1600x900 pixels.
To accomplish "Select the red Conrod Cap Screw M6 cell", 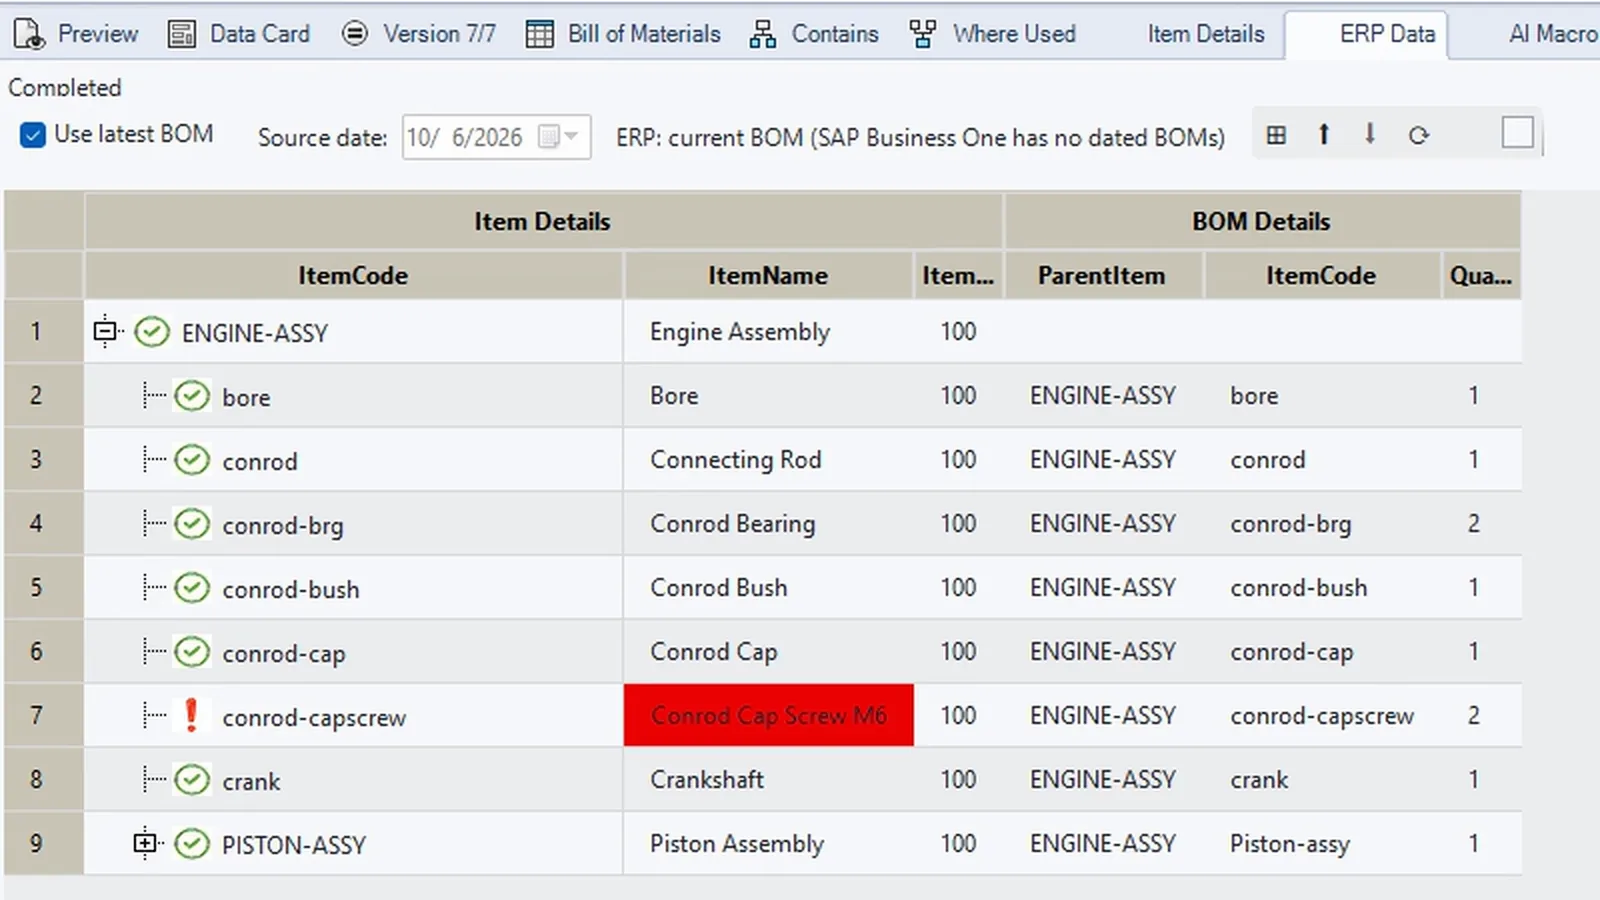I will tap(768, 715).
